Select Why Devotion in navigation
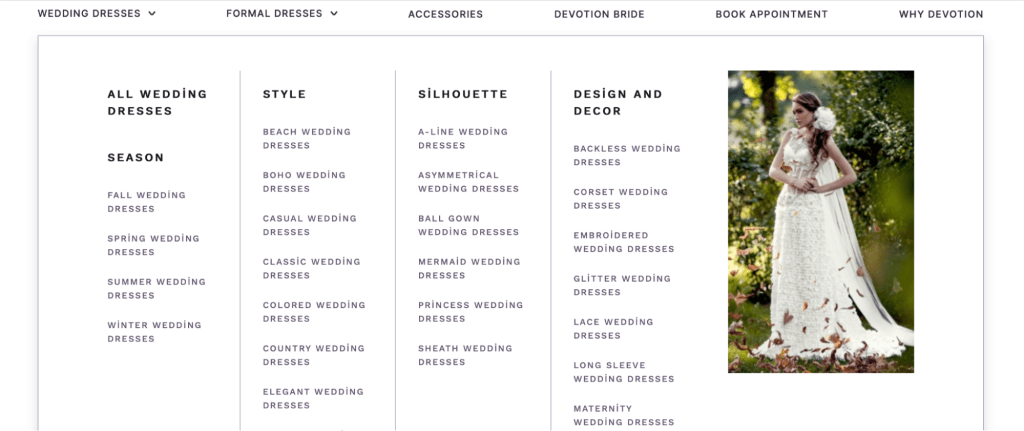The height and width of the screenshot is (431, 1024). pyautogui.click(x=940, y=14)
